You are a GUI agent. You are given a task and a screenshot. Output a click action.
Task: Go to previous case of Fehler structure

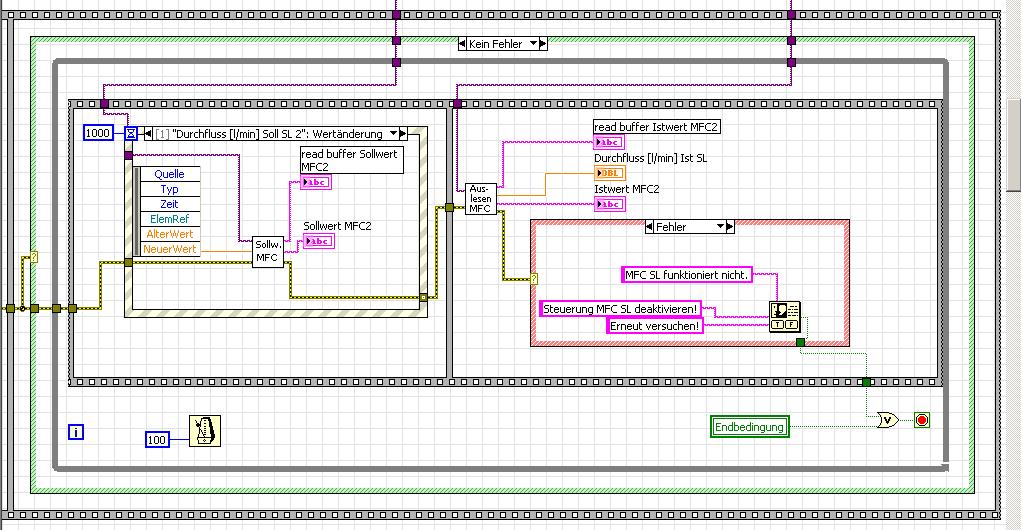(x=649, y=227)
